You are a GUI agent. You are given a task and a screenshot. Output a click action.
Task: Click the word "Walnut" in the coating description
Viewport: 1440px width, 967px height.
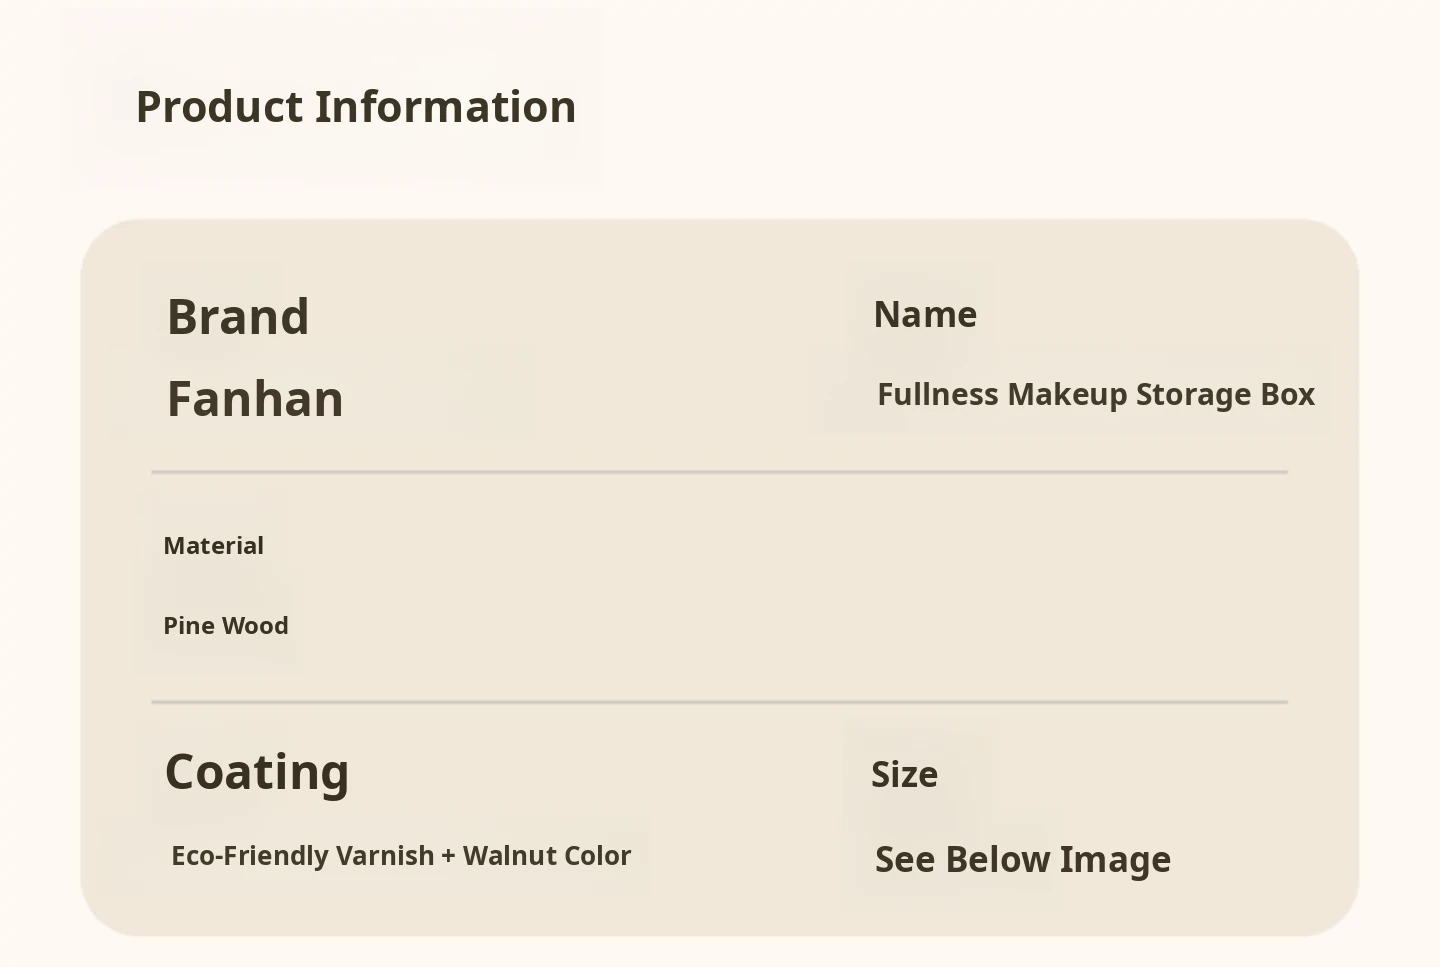click(x=498, y=856)
